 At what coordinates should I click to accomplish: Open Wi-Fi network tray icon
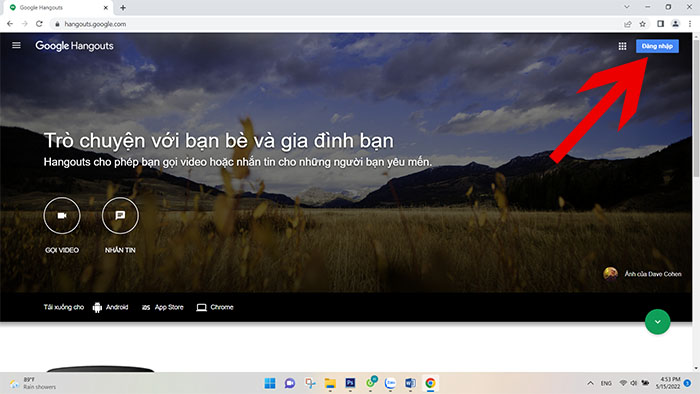tap(623, 383)
